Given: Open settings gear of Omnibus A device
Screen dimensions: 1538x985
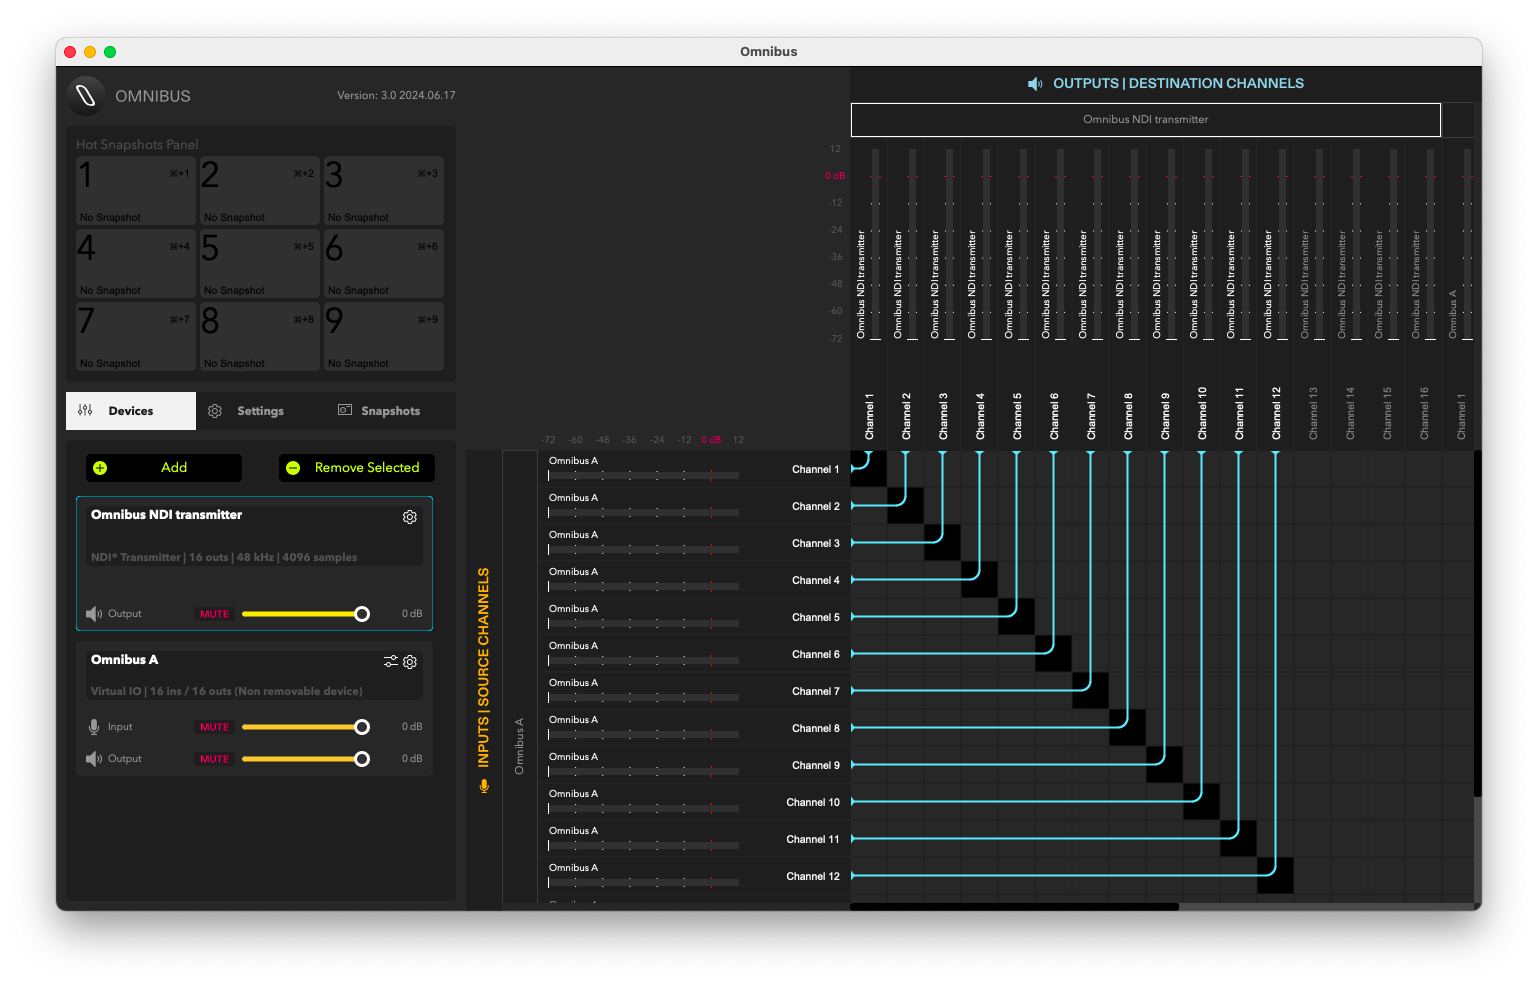Looking at the screenshot, I should (x=410, y=662).
